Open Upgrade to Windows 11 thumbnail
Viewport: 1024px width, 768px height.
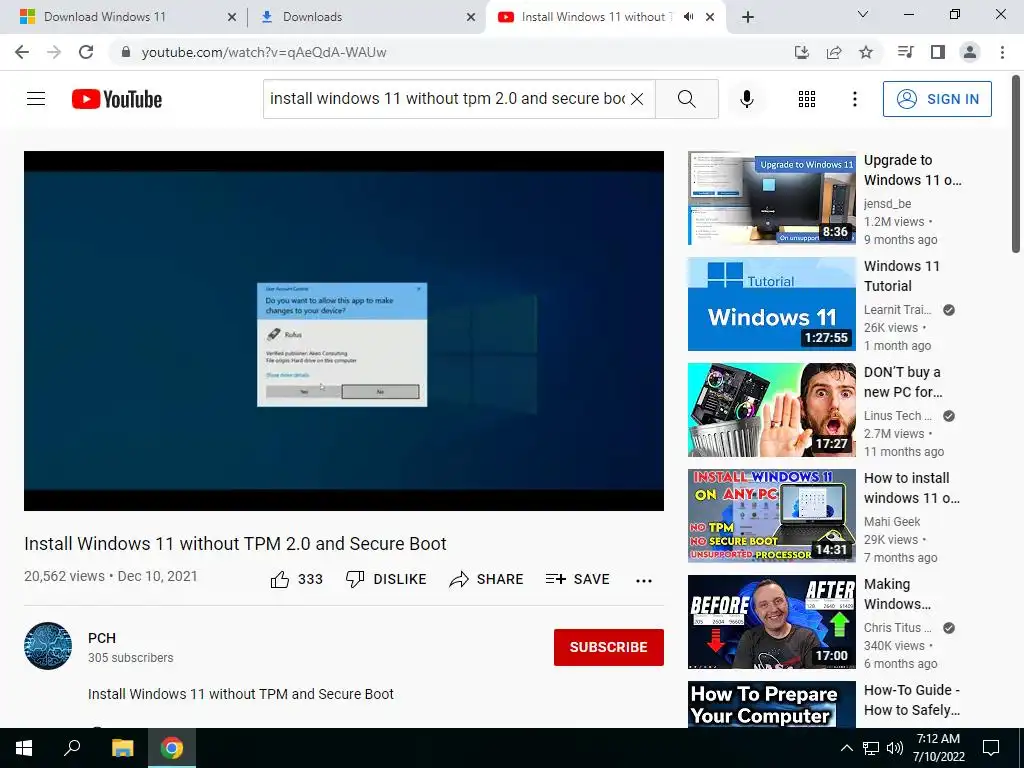[x=771, y=198]
